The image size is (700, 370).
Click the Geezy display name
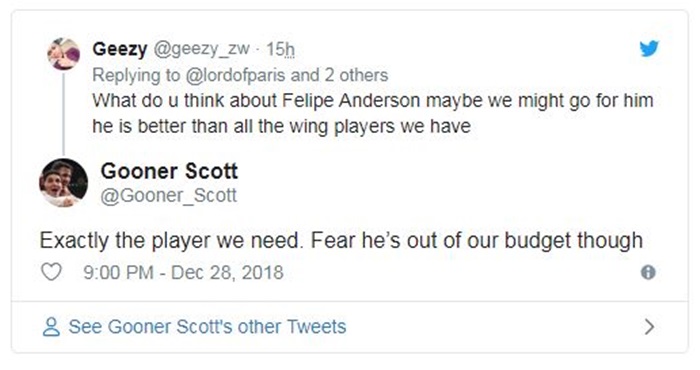tap(120, 49)
